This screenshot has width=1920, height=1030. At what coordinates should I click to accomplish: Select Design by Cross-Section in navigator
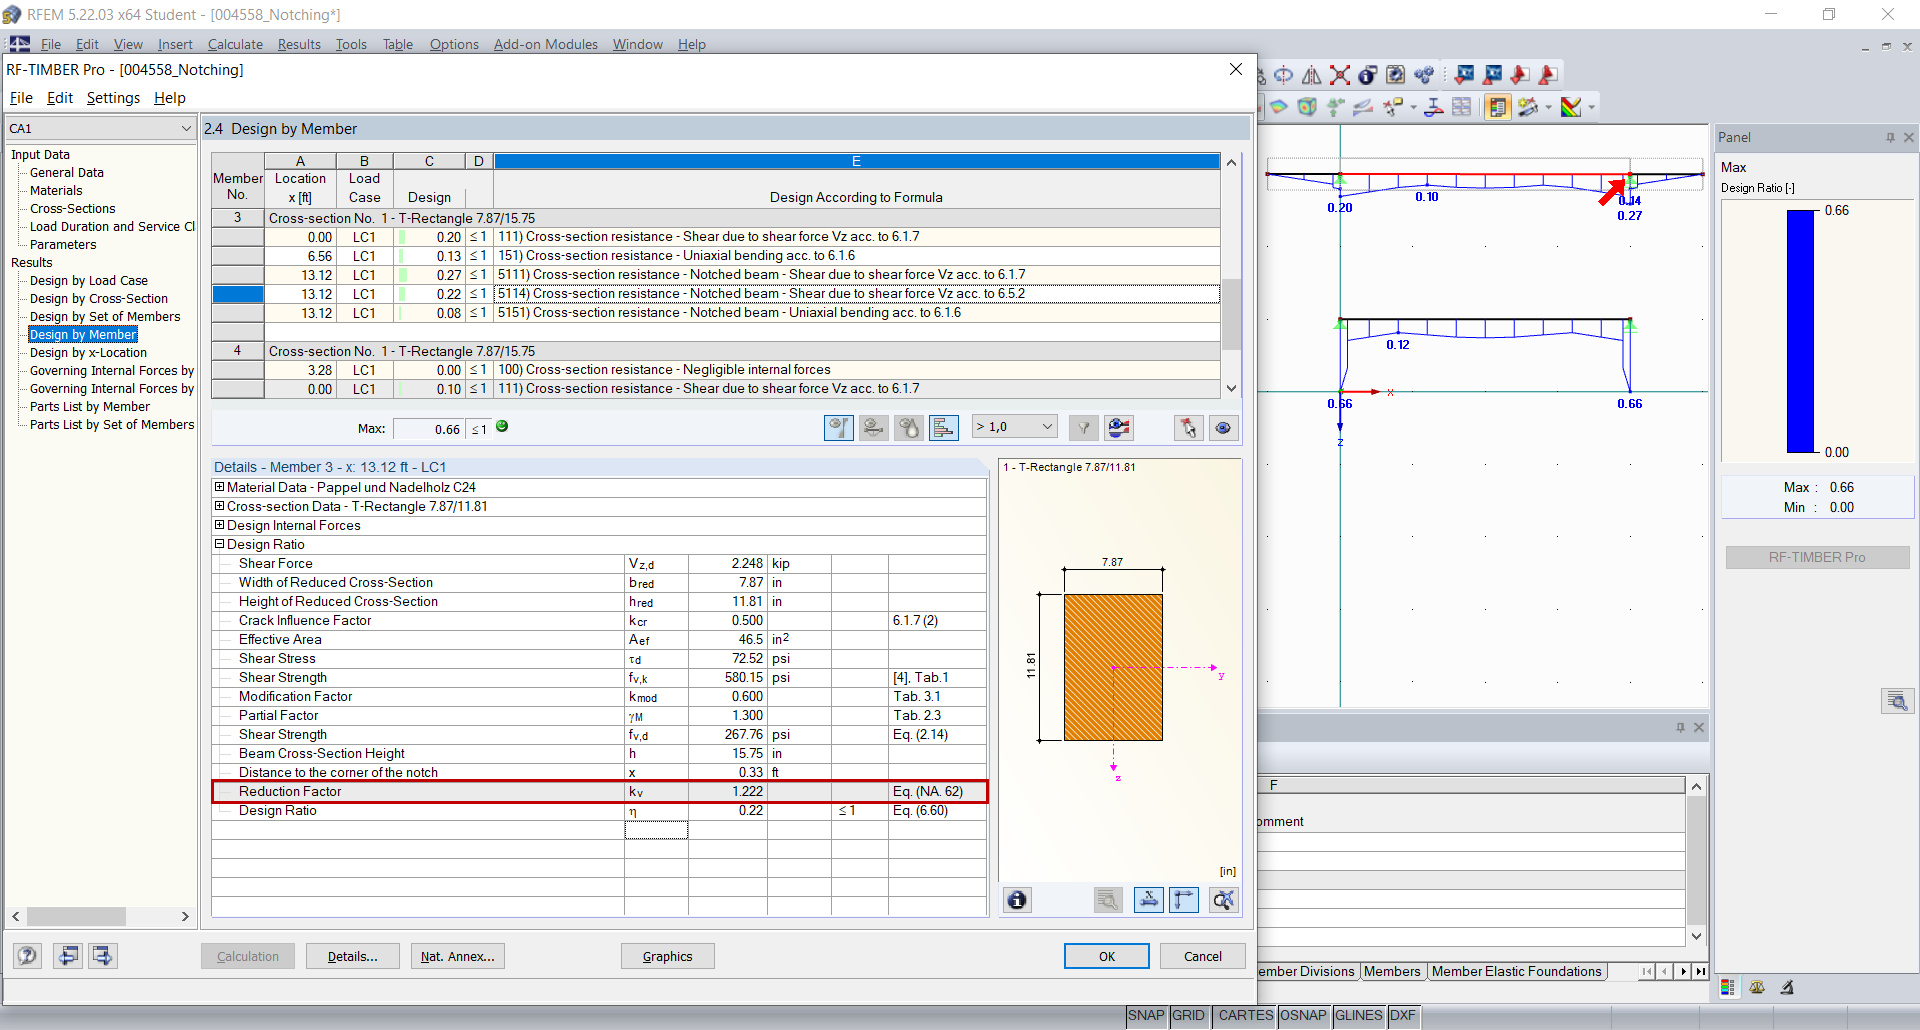tap(100, 298)
